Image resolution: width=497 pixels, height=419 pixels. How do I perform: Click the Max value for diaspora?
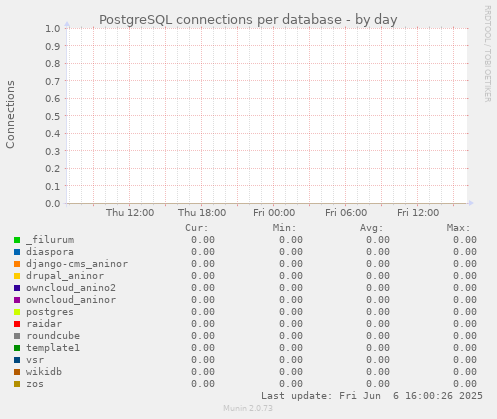point(465,252)
